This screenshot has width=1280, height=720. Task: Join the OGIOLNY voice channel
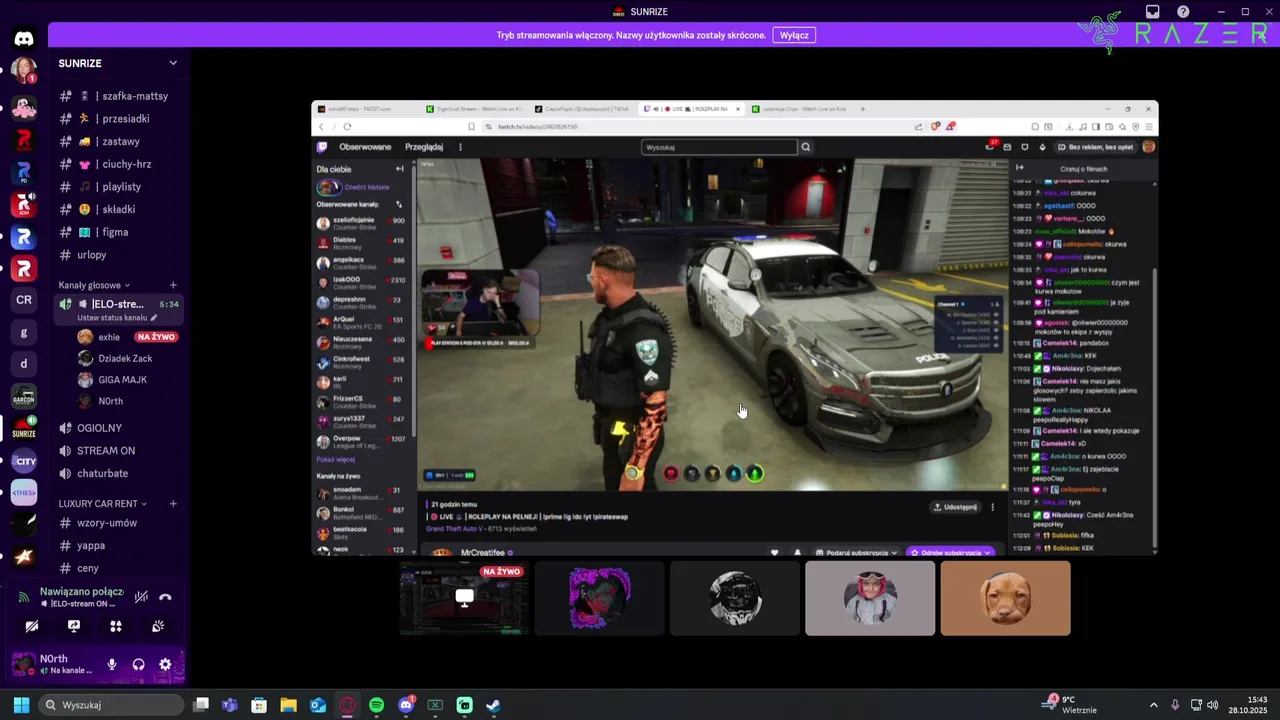(119, 428)
